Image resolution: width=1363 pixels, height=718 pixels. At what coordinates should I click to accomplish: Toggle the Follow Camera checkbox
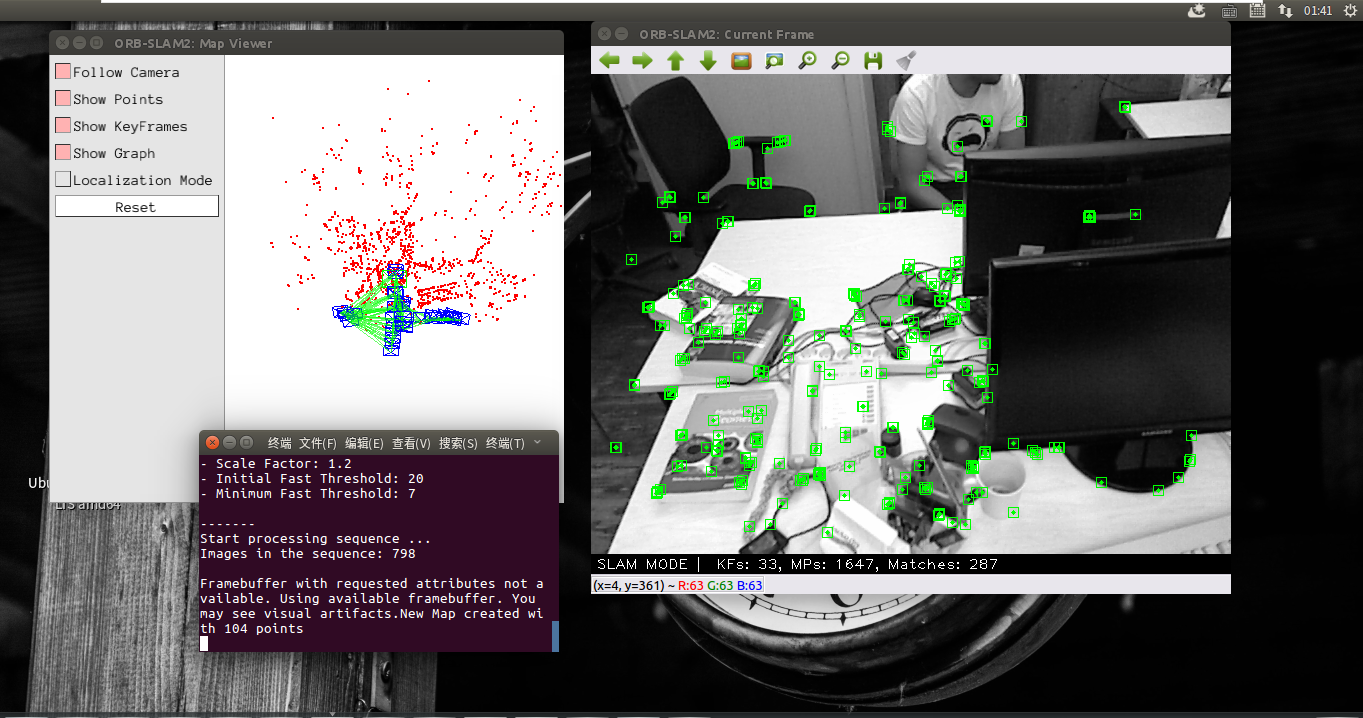tap(63, 72)
